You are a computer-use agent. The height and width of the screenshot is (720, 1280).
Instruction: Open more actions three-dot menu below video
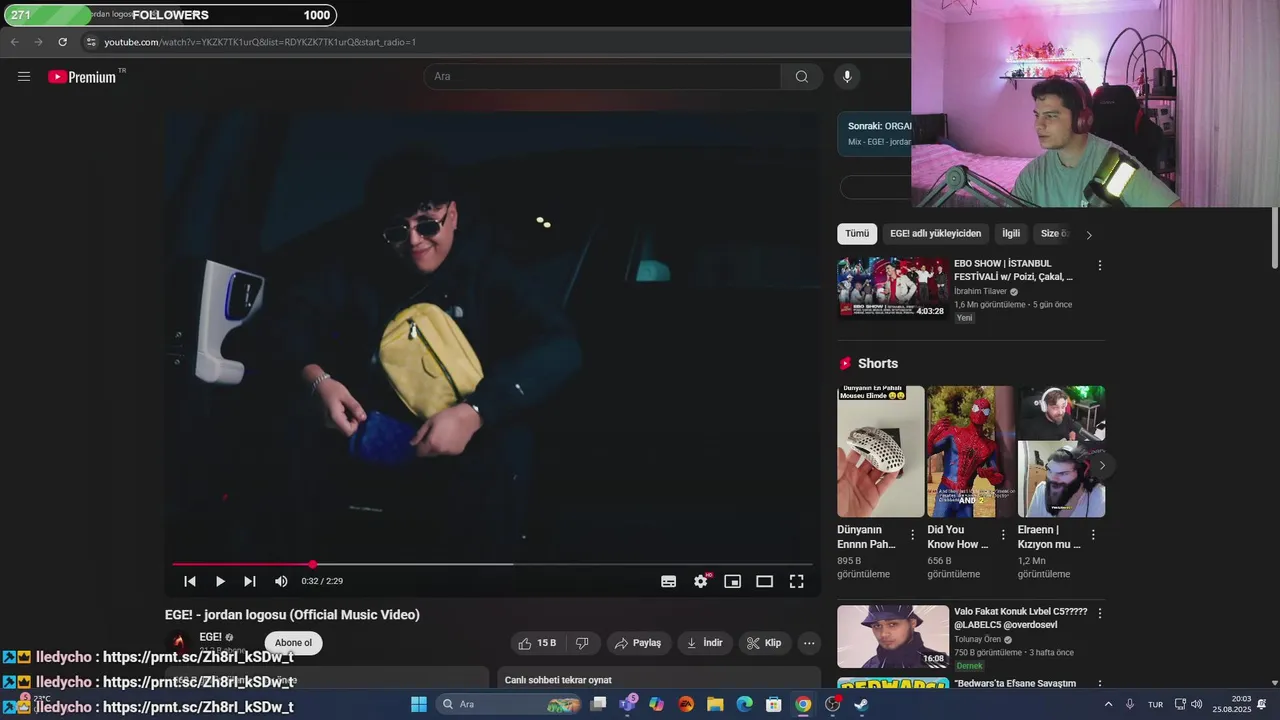pyautogui.click(x=809, y=643)
